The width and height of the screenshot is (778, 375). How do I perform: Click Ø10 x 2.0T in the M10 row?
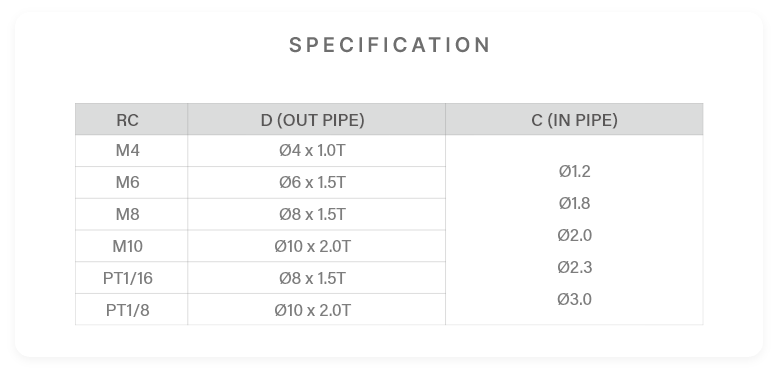click(313, 246)
